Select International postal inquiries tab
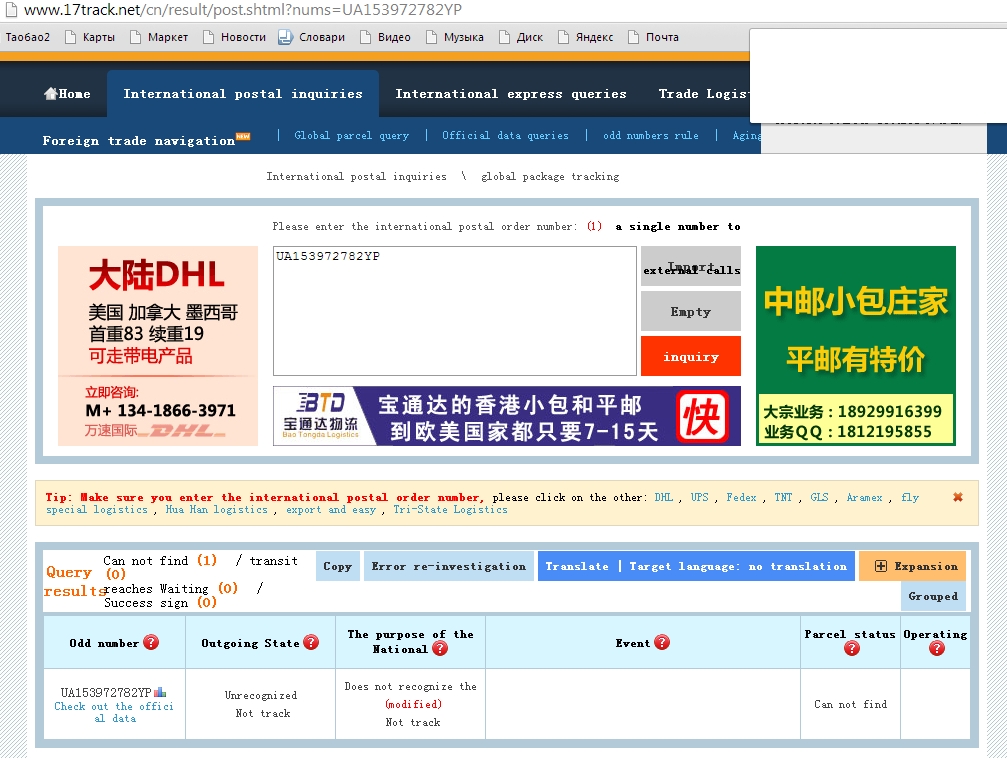Viewport: 1007px width, 758px height. [x=243, y=94]
